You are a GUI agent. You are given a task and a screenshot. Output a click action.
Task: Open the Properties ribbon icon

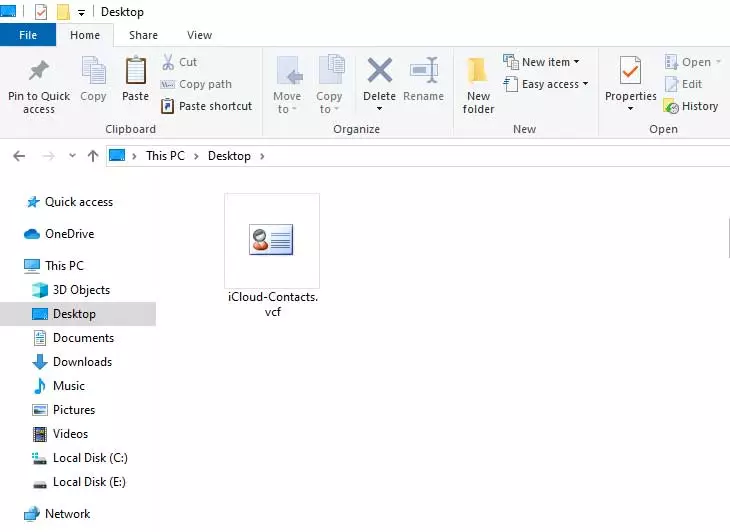(630, 72)
